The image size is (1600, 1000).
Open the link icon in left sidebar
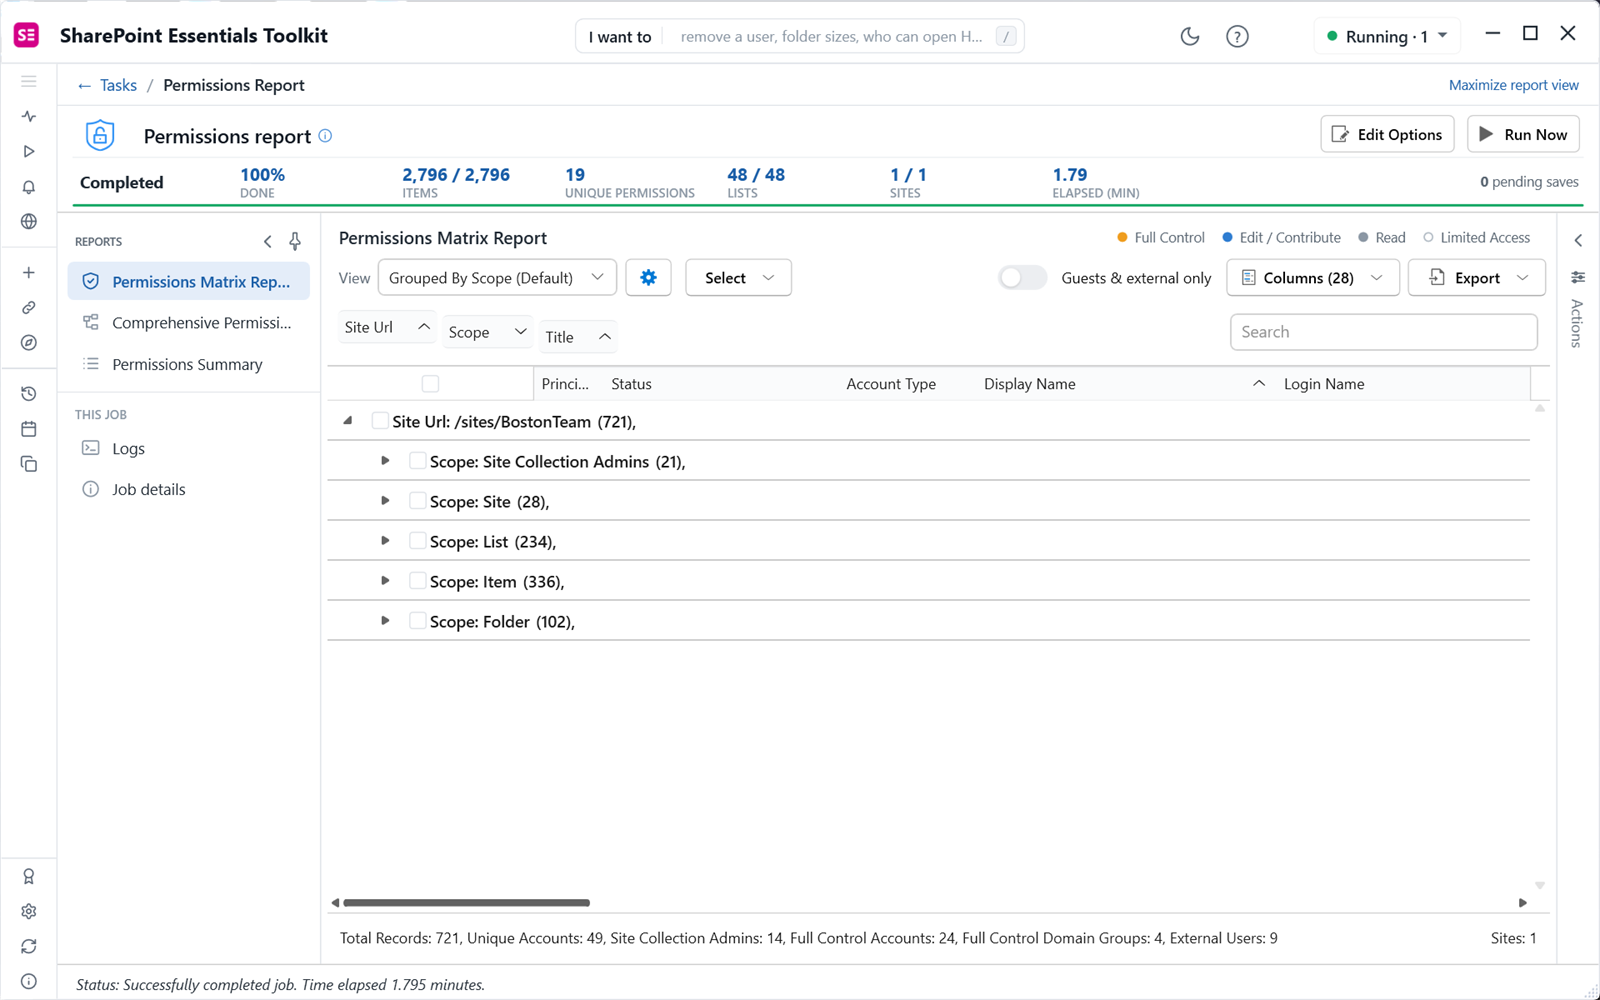[29, 308]
